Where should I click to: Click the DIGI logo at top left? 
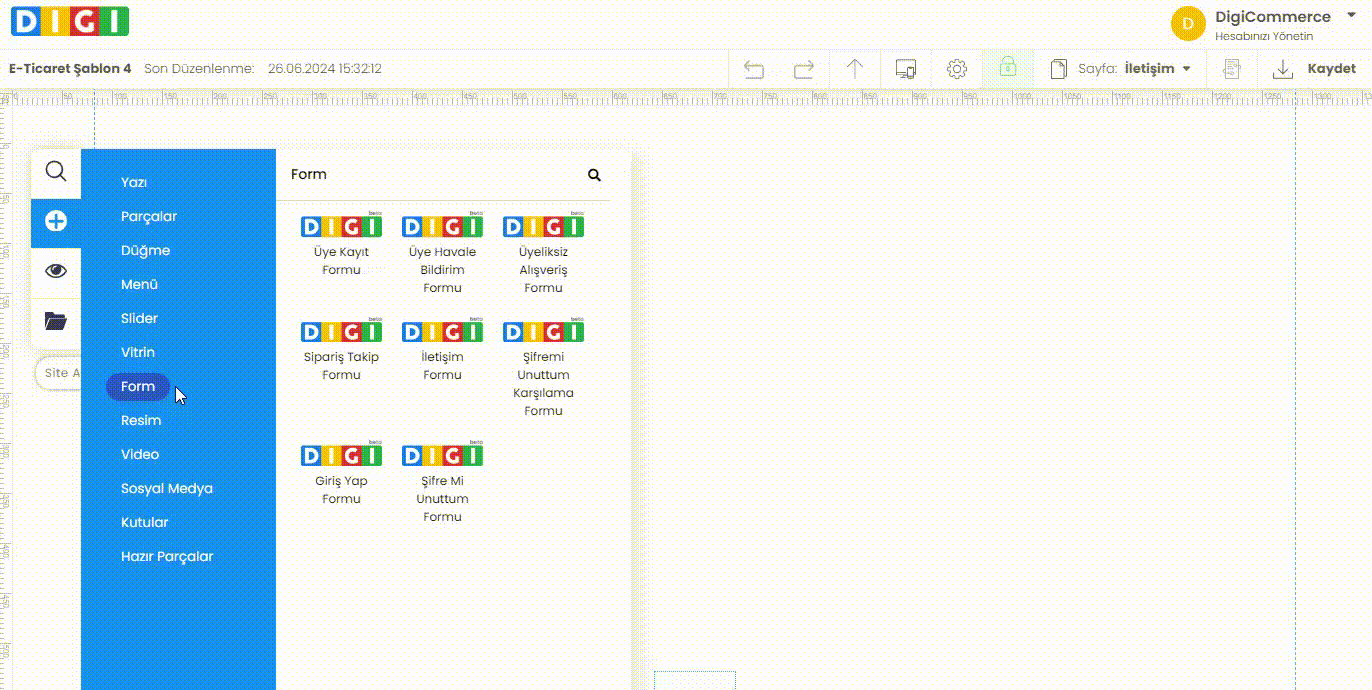pos(69,21)
